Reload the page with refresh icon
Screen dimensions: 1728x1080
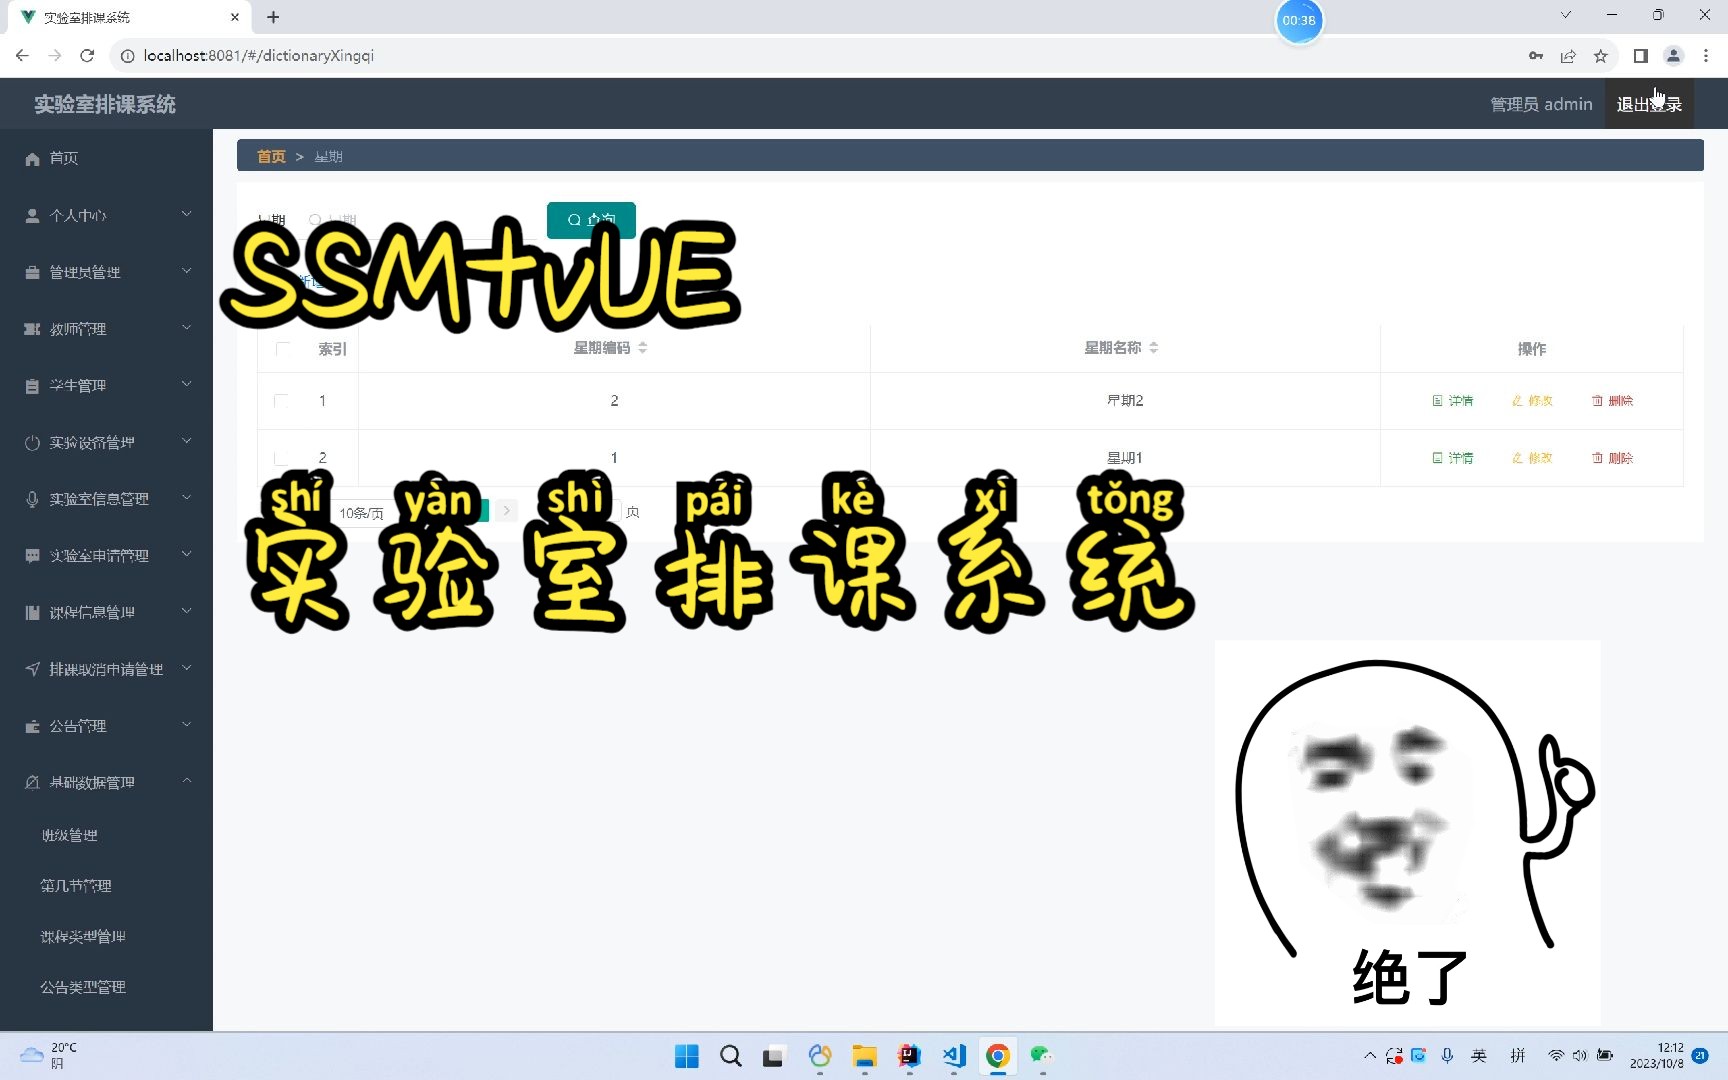[x=87, y=56]
